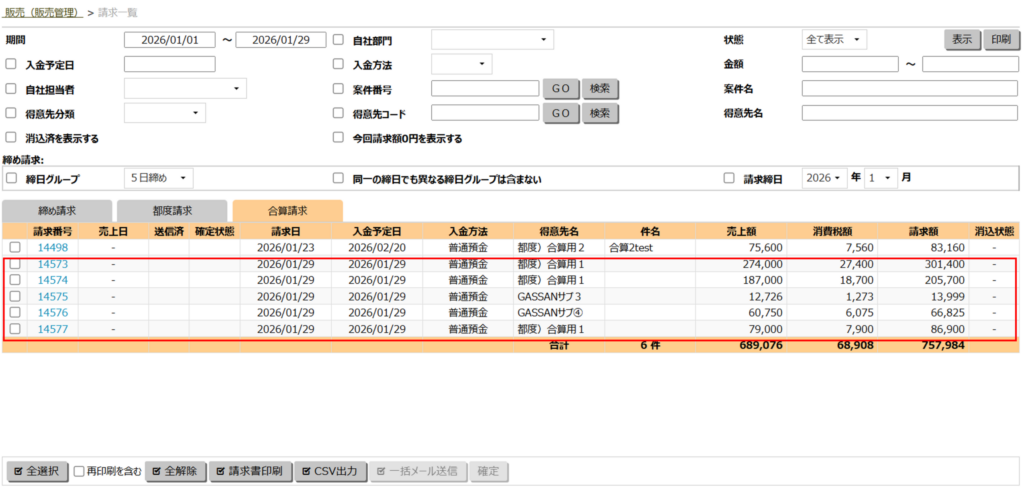Click the 表示 button
The height and width of the screenshot is (496, 1024).
(x=962, y=40)
